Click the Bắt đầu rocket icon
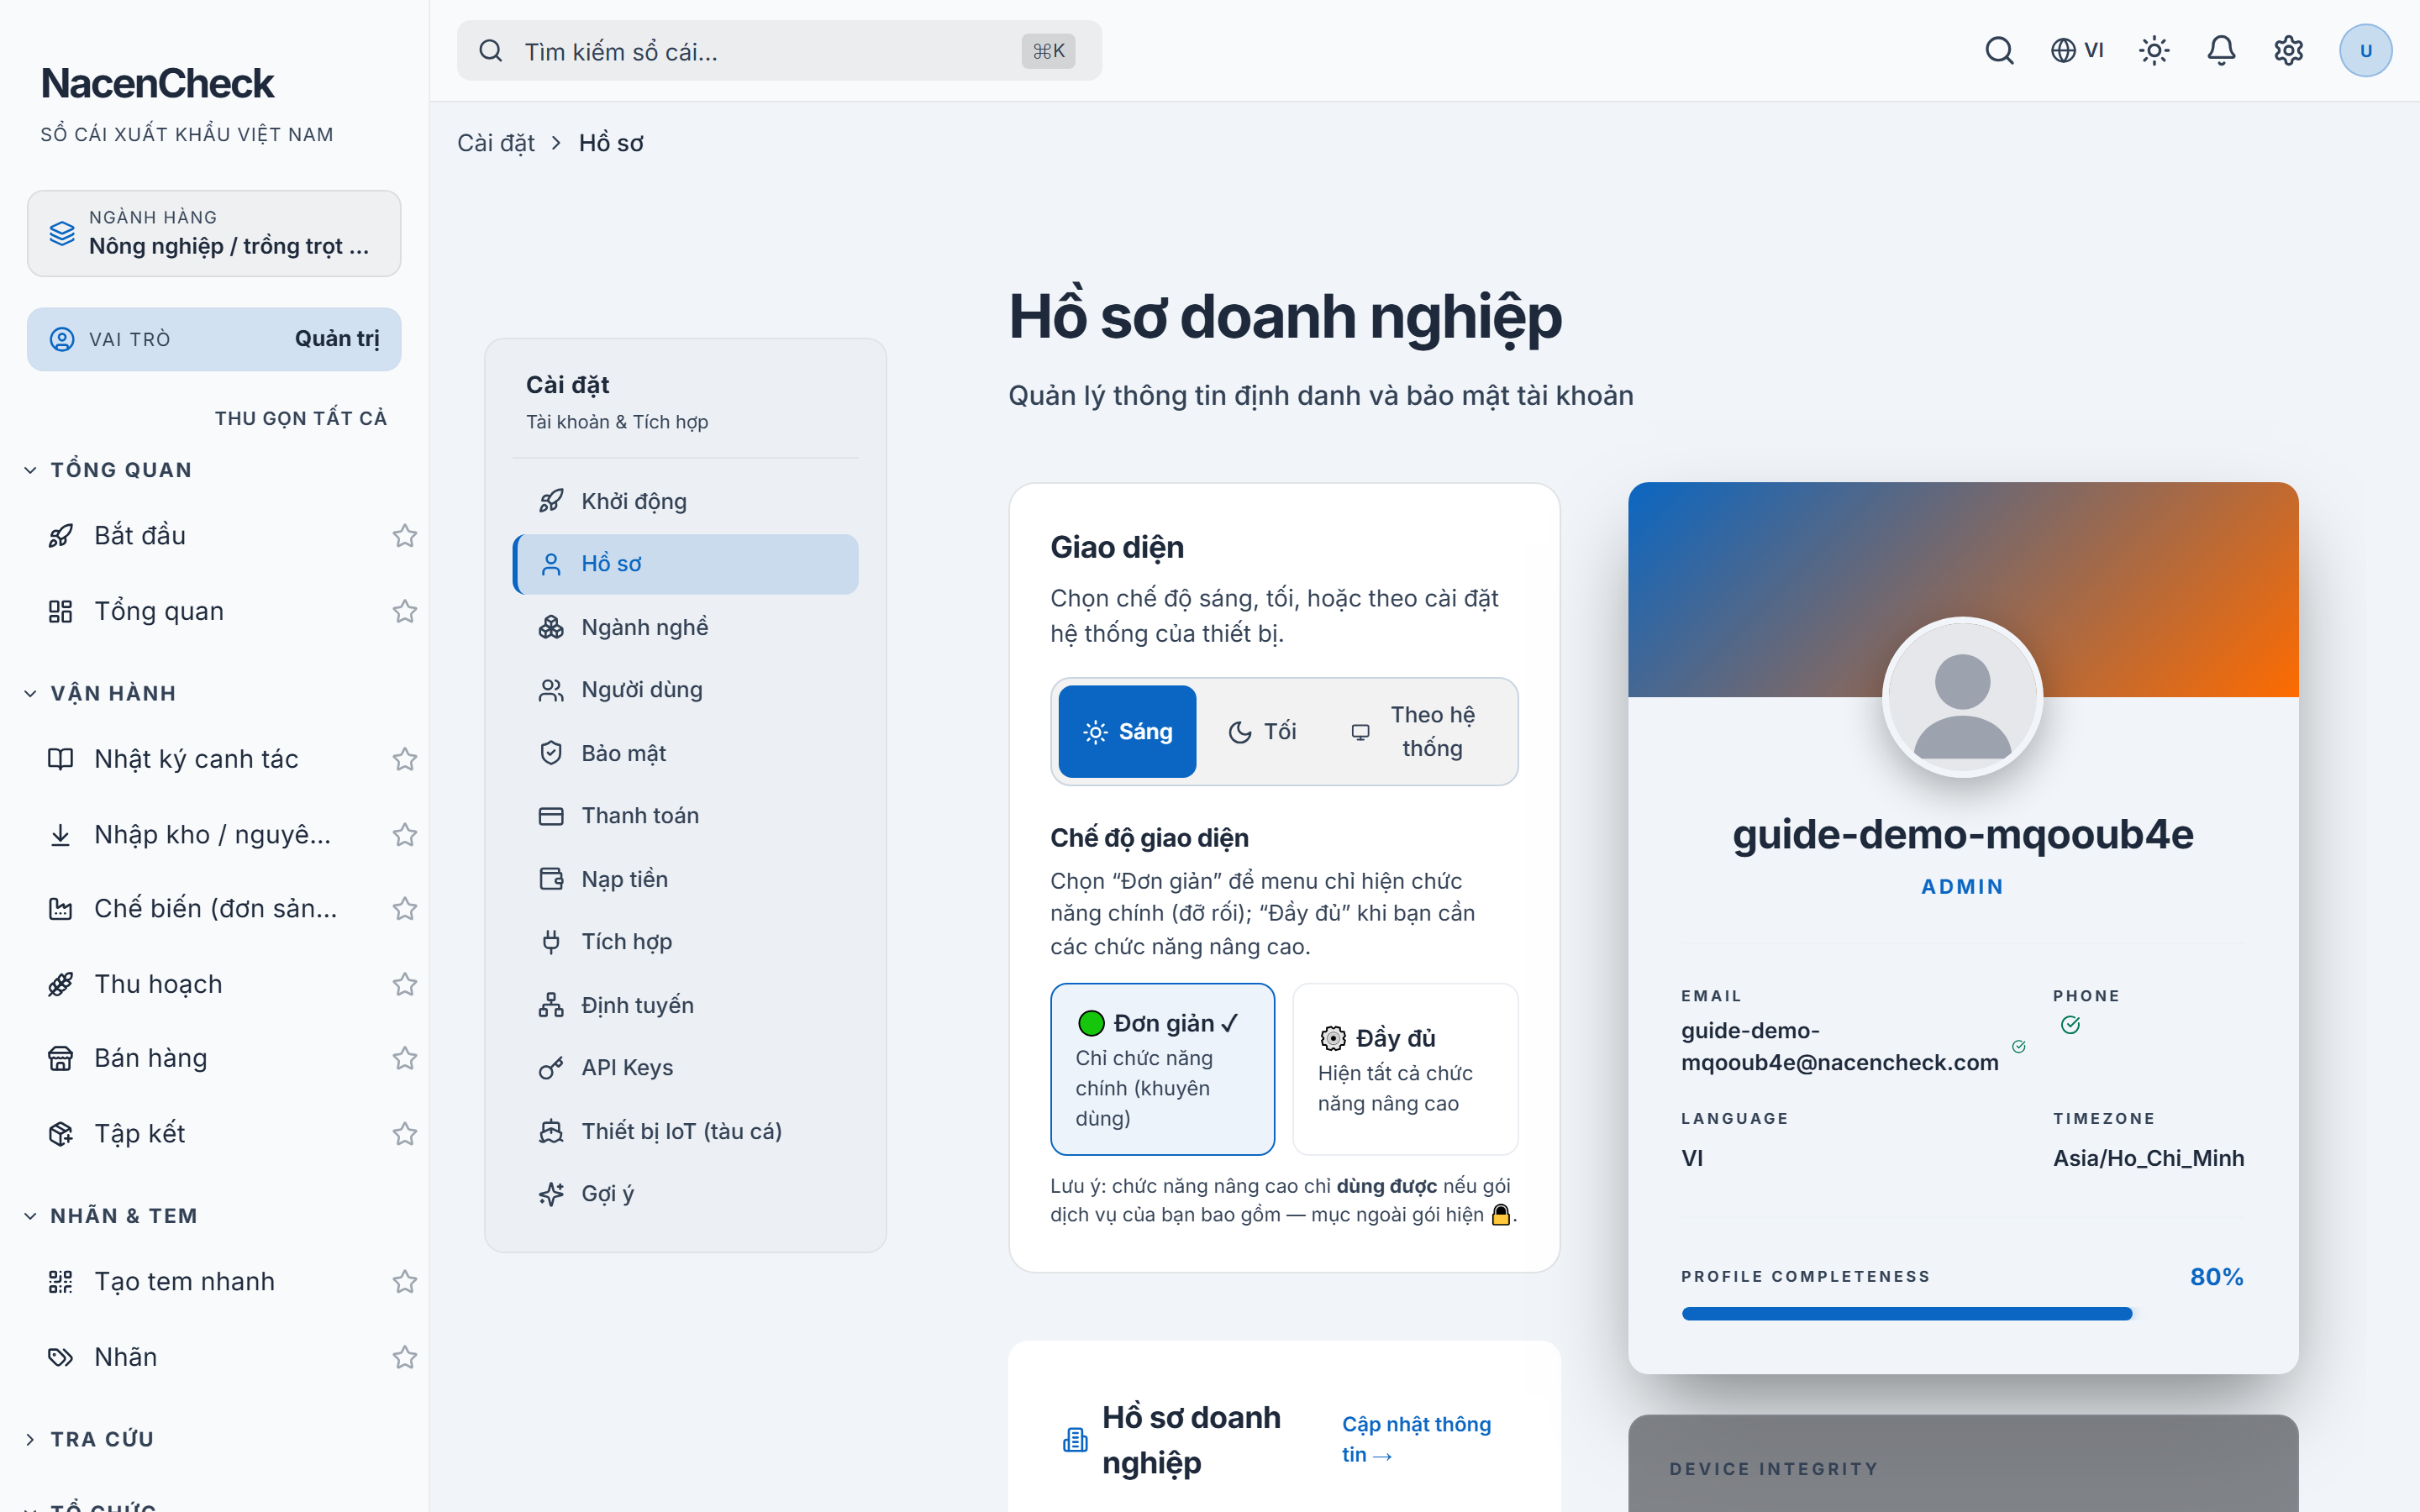 pos(60,535)
